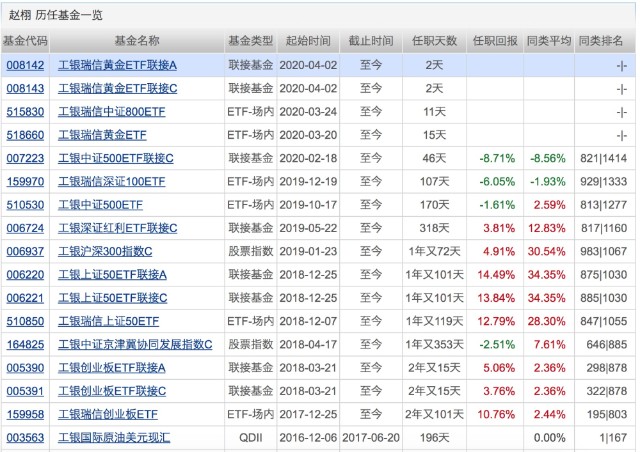Click the 基金类型 column header
The height and width of the screenshot is (452, 640).
tap(251, 41)
